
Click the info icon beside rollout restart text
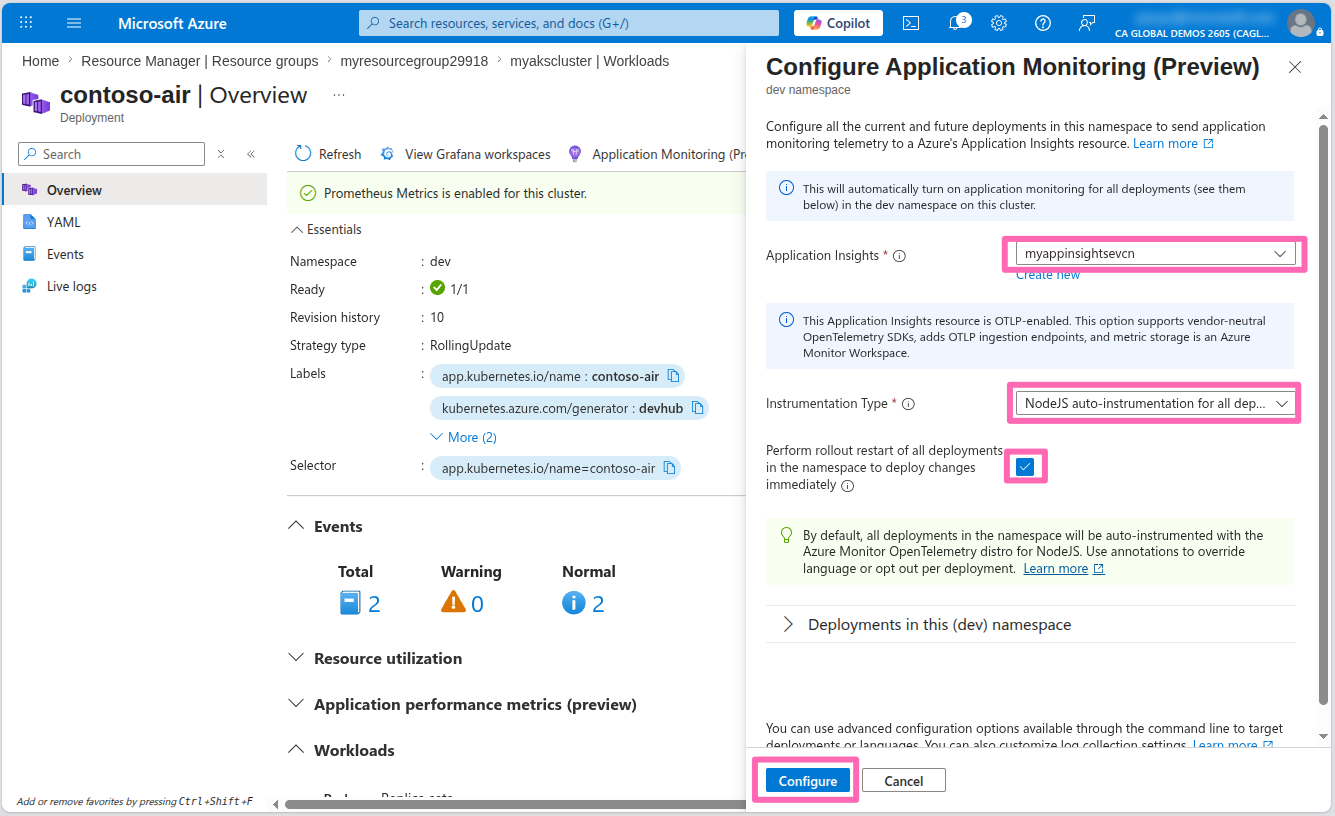pyautogui.click(x=847, y=486)
